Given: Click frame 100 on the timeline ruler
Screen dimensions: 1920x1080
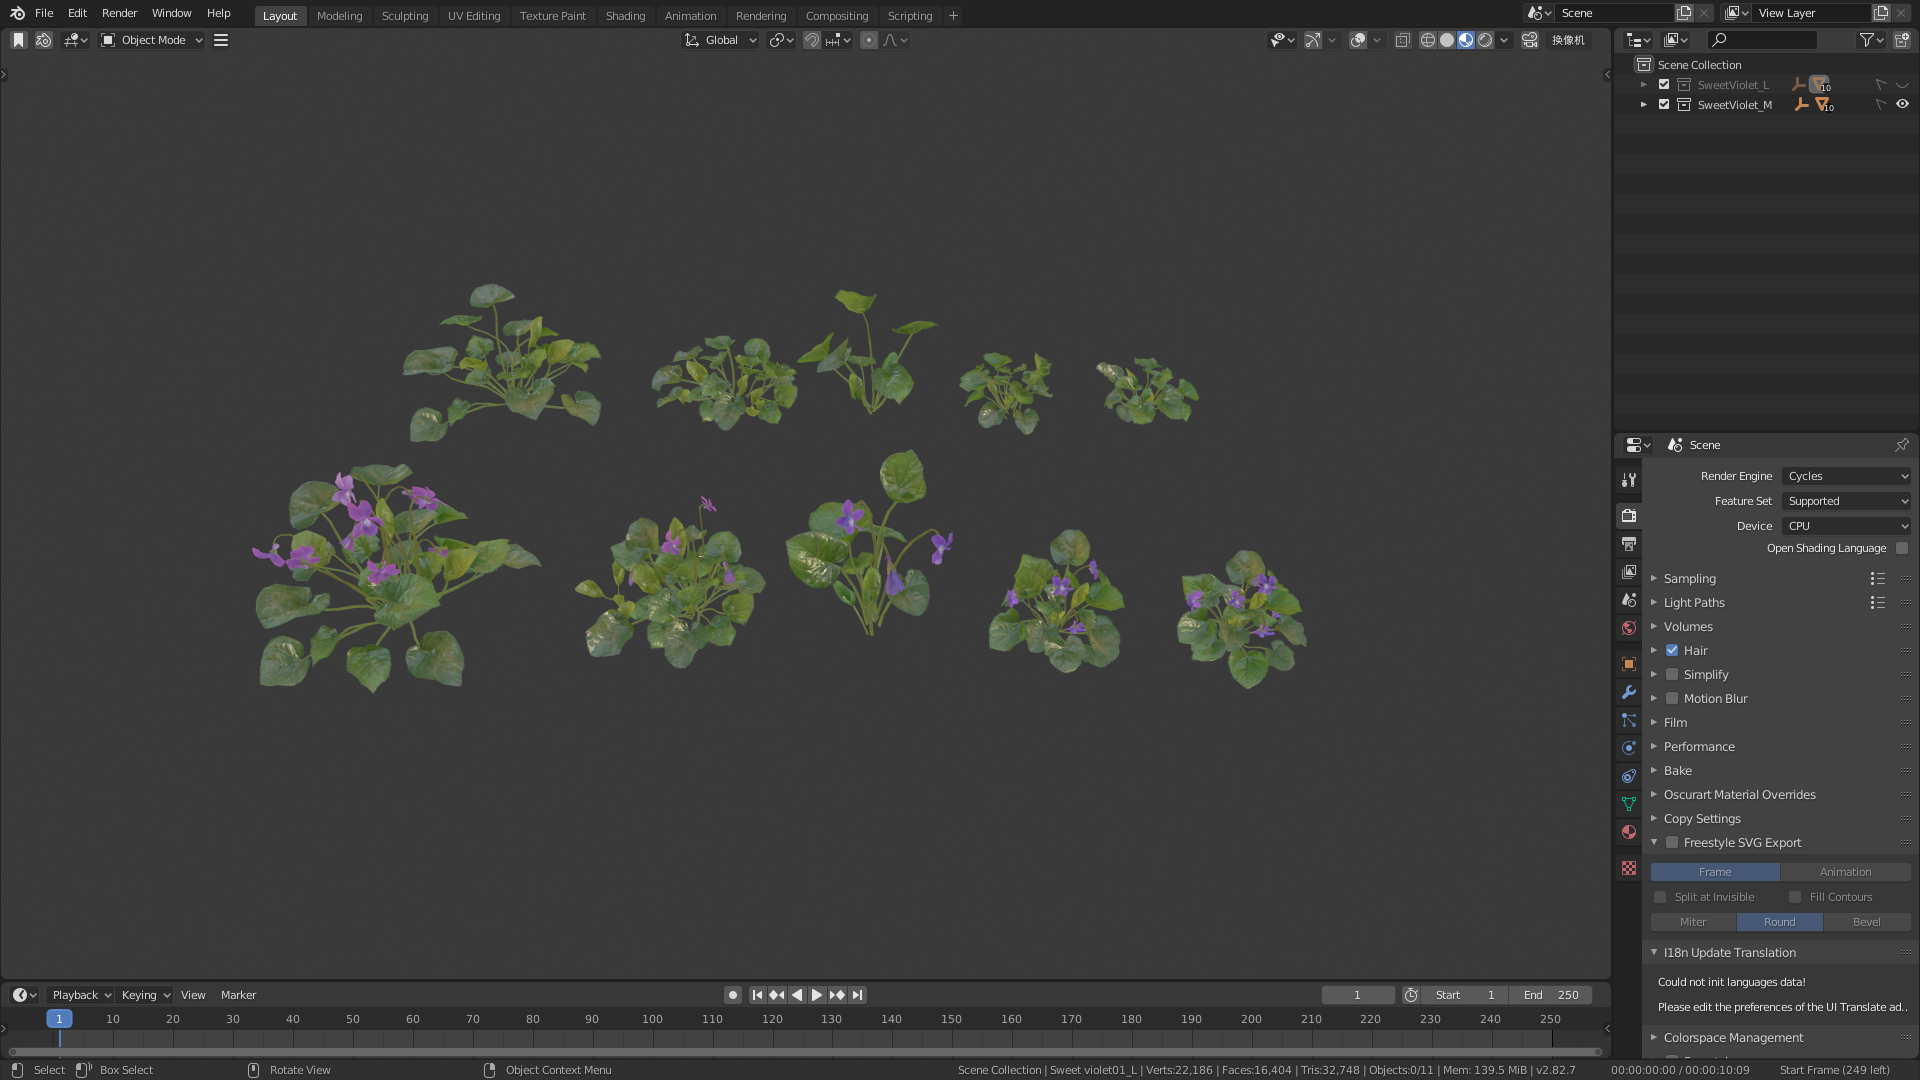Looking at the screenshot, I should [652, 1019].
